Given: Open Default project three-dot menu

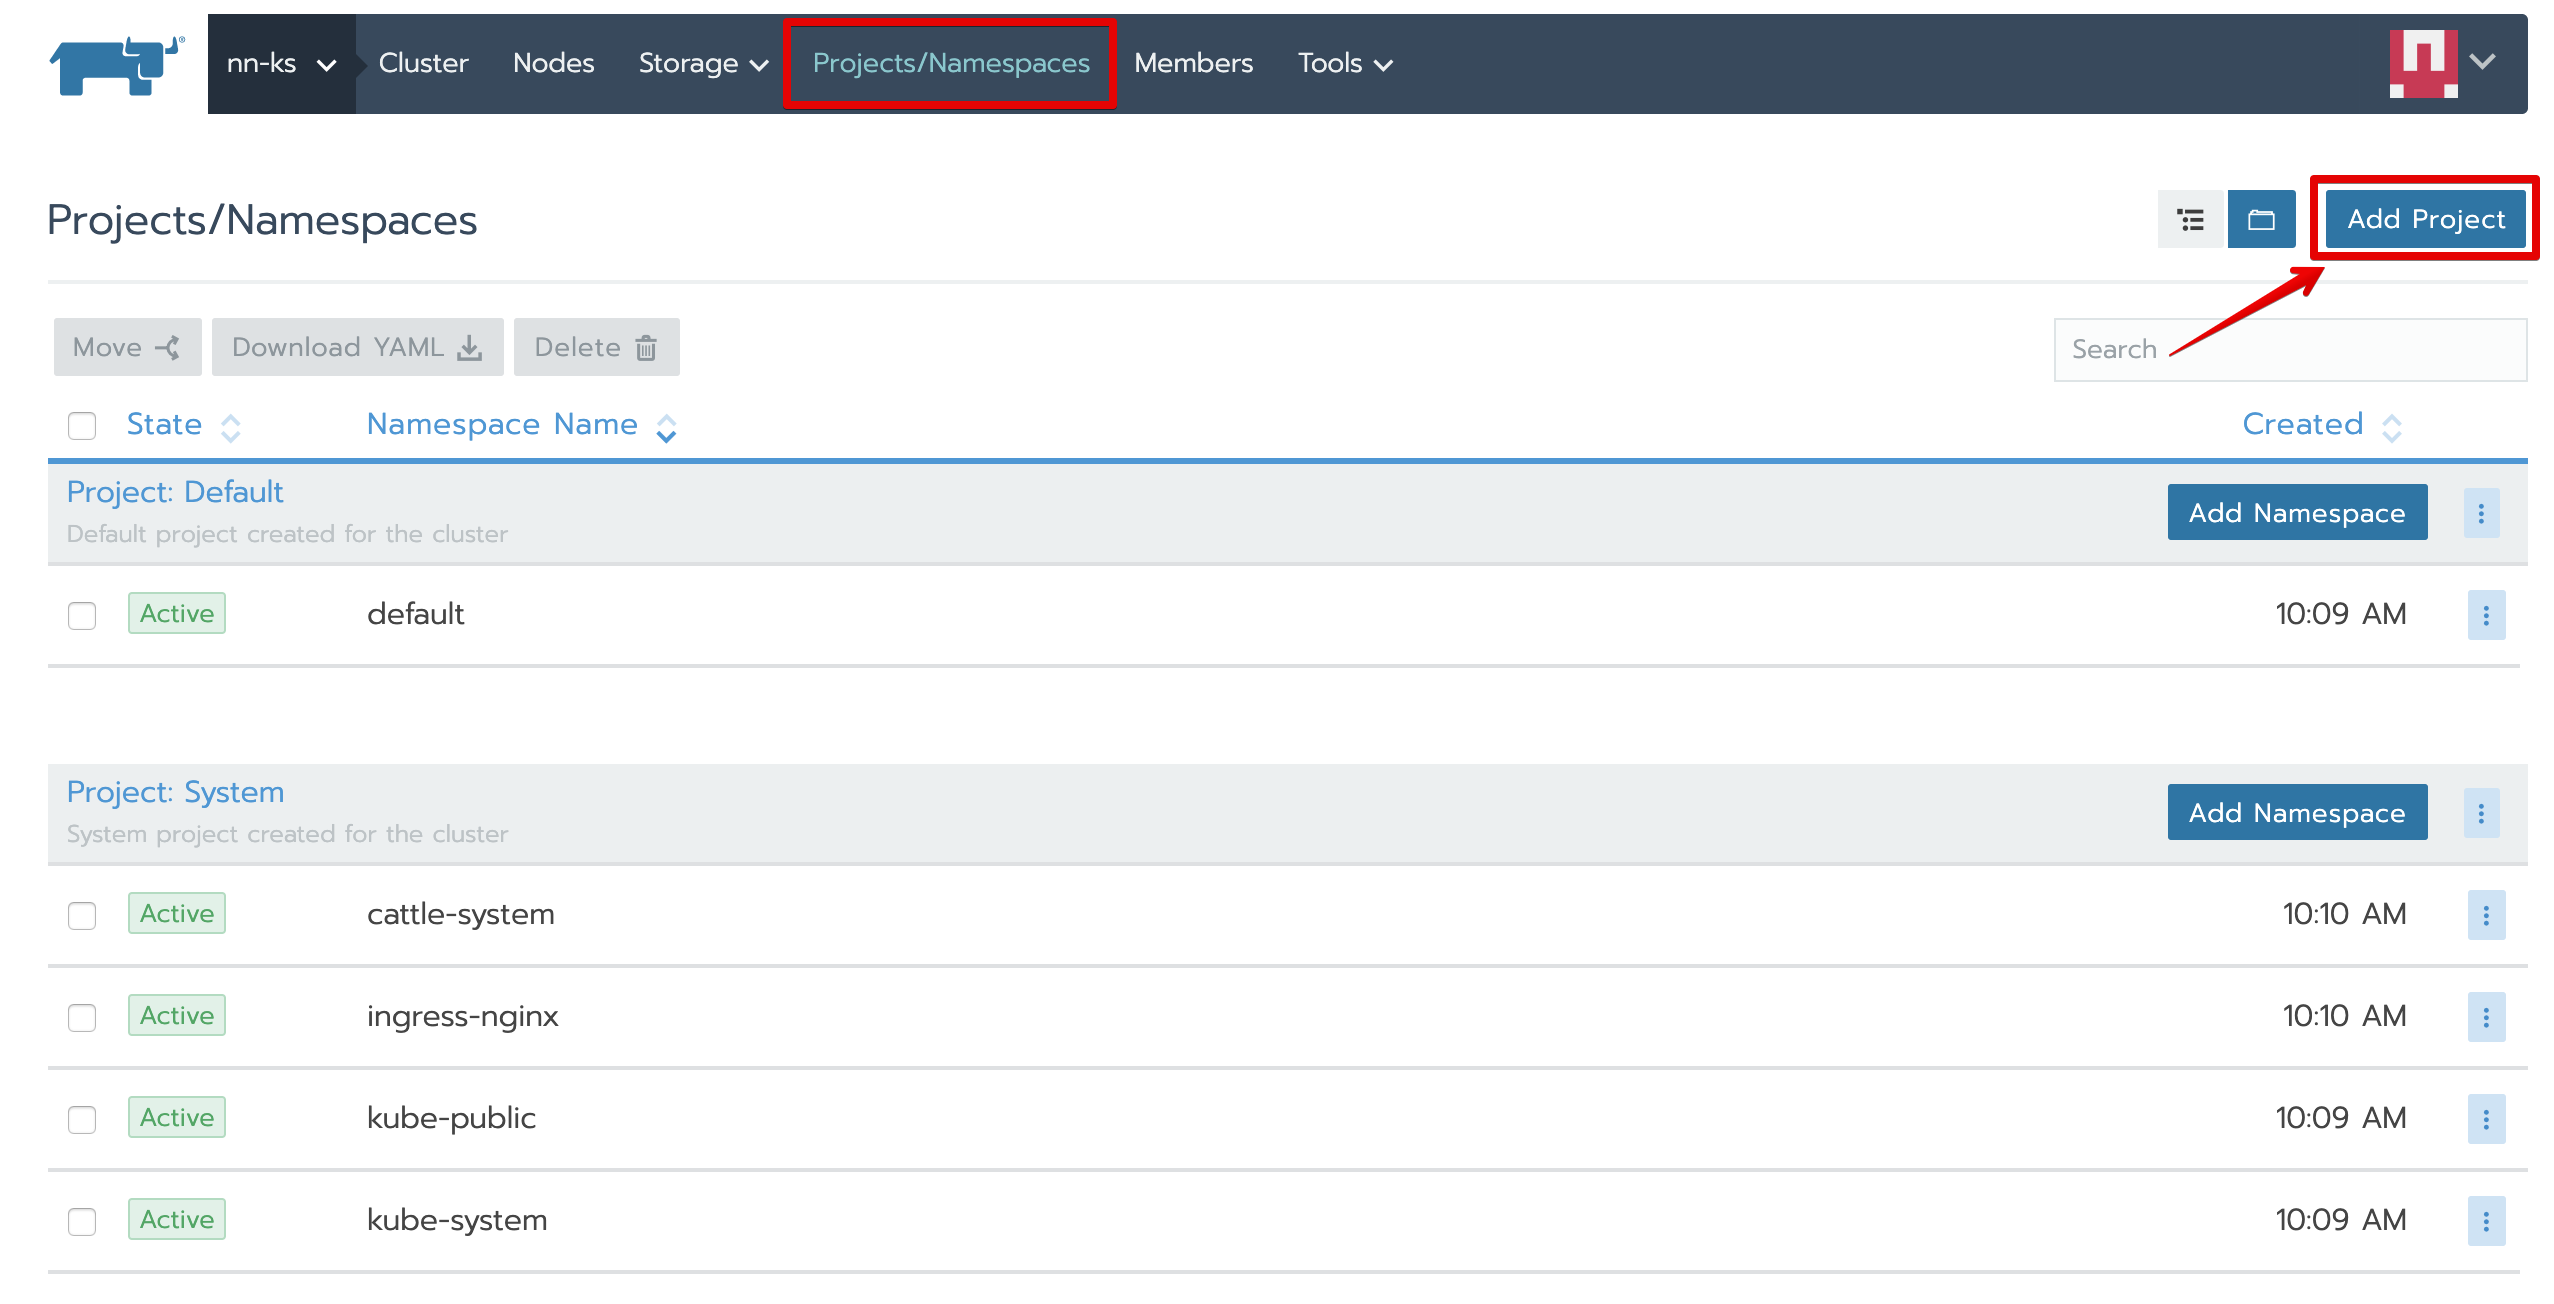Looking at the screenshot, I should [x=2481, y=513].
